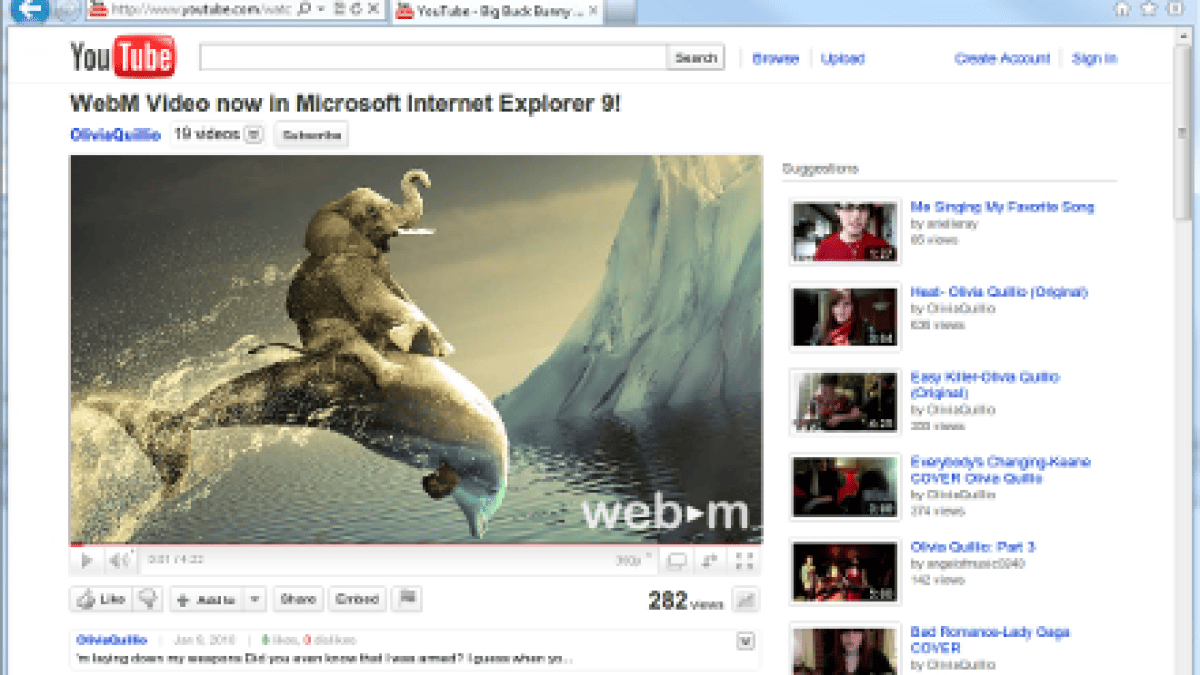1200x675 pixels.
Task: Click the Share button
Action: 298,599
